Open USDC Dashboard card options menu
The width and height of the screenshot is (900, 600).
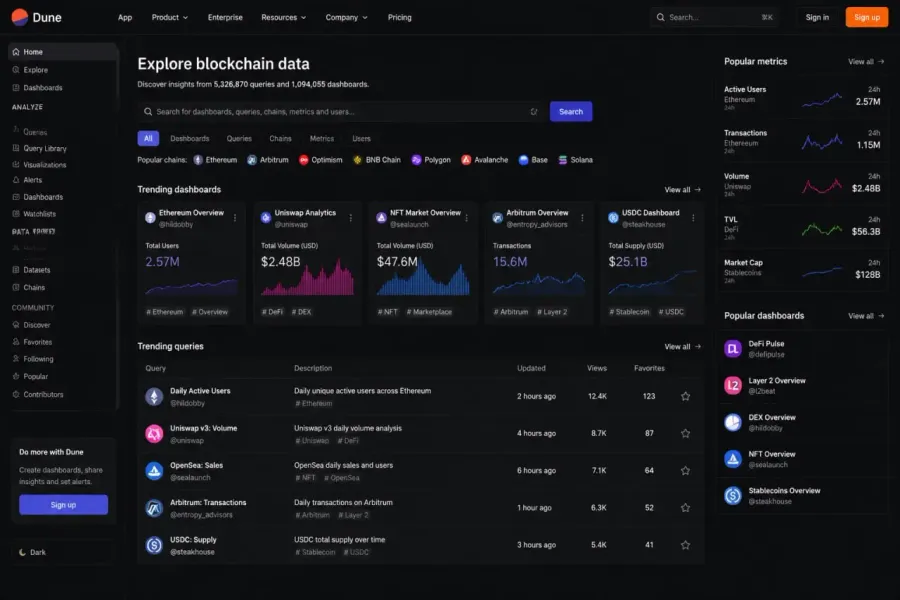click(x=693, y=218)
